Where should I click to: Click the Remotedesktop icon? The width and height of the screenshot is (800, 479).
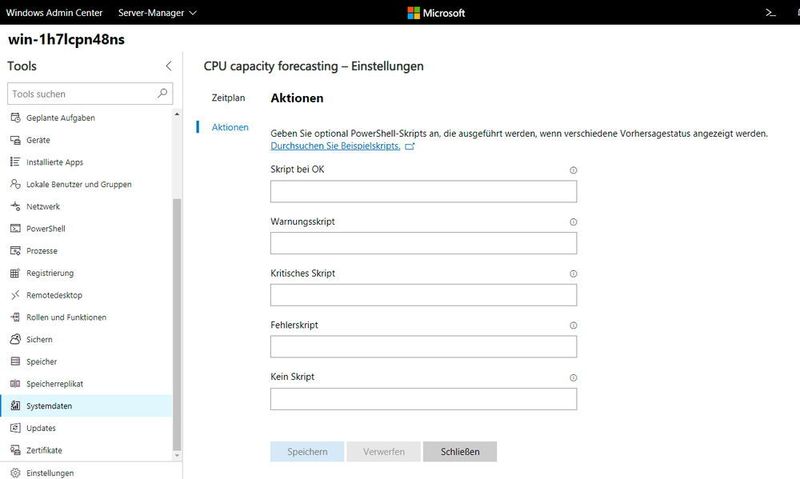(x=15, y=295)
